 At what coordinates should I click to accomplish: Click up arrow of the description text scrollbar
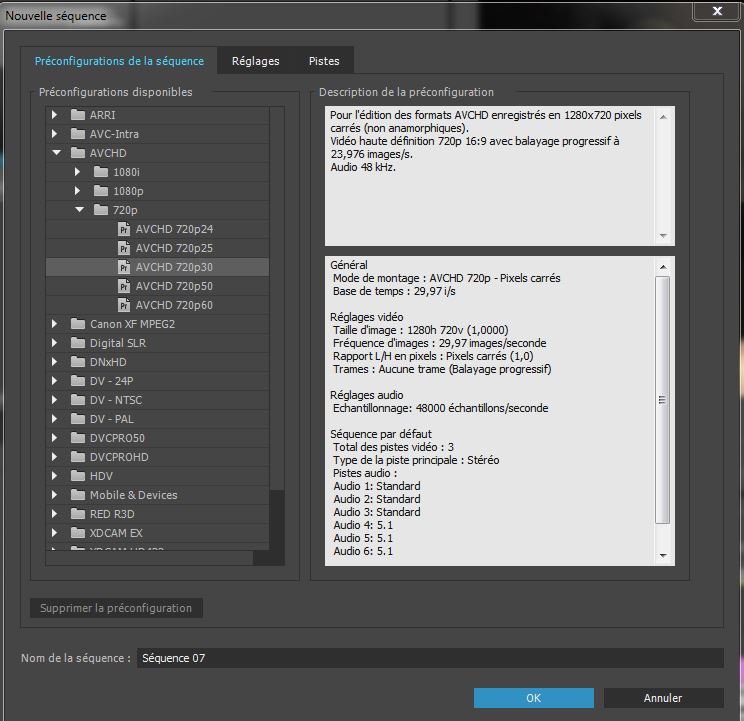[x=663, y=117]
